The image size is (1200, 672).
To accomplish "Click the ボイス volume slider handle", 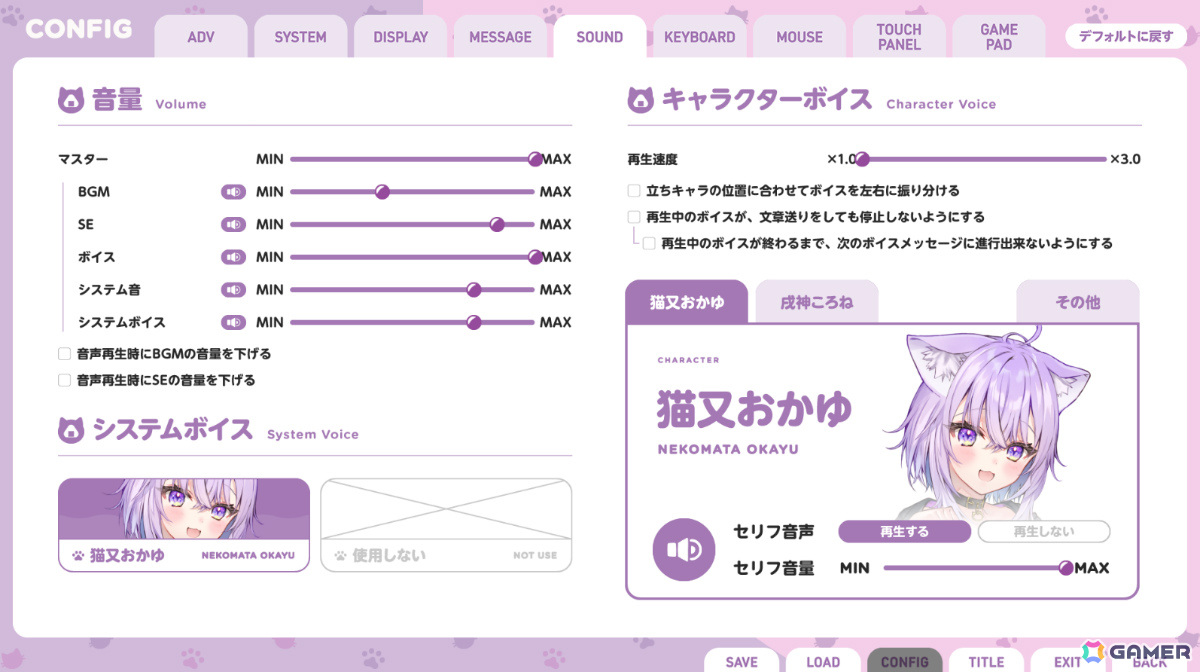I will tap(535, 257).
